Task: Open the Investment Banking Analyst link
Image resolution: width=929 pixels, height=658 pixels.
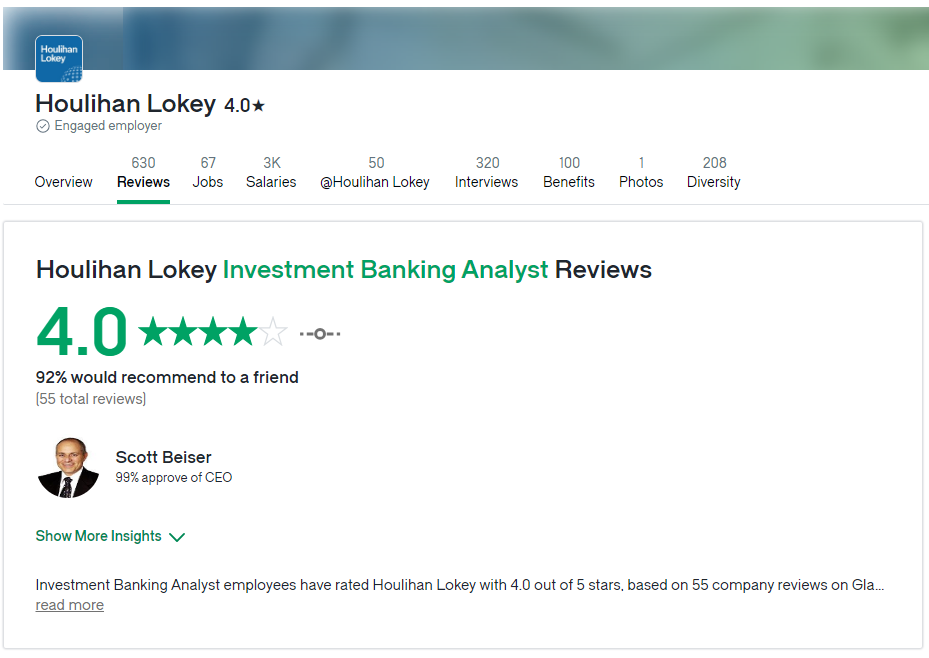Action: point(385,270)
